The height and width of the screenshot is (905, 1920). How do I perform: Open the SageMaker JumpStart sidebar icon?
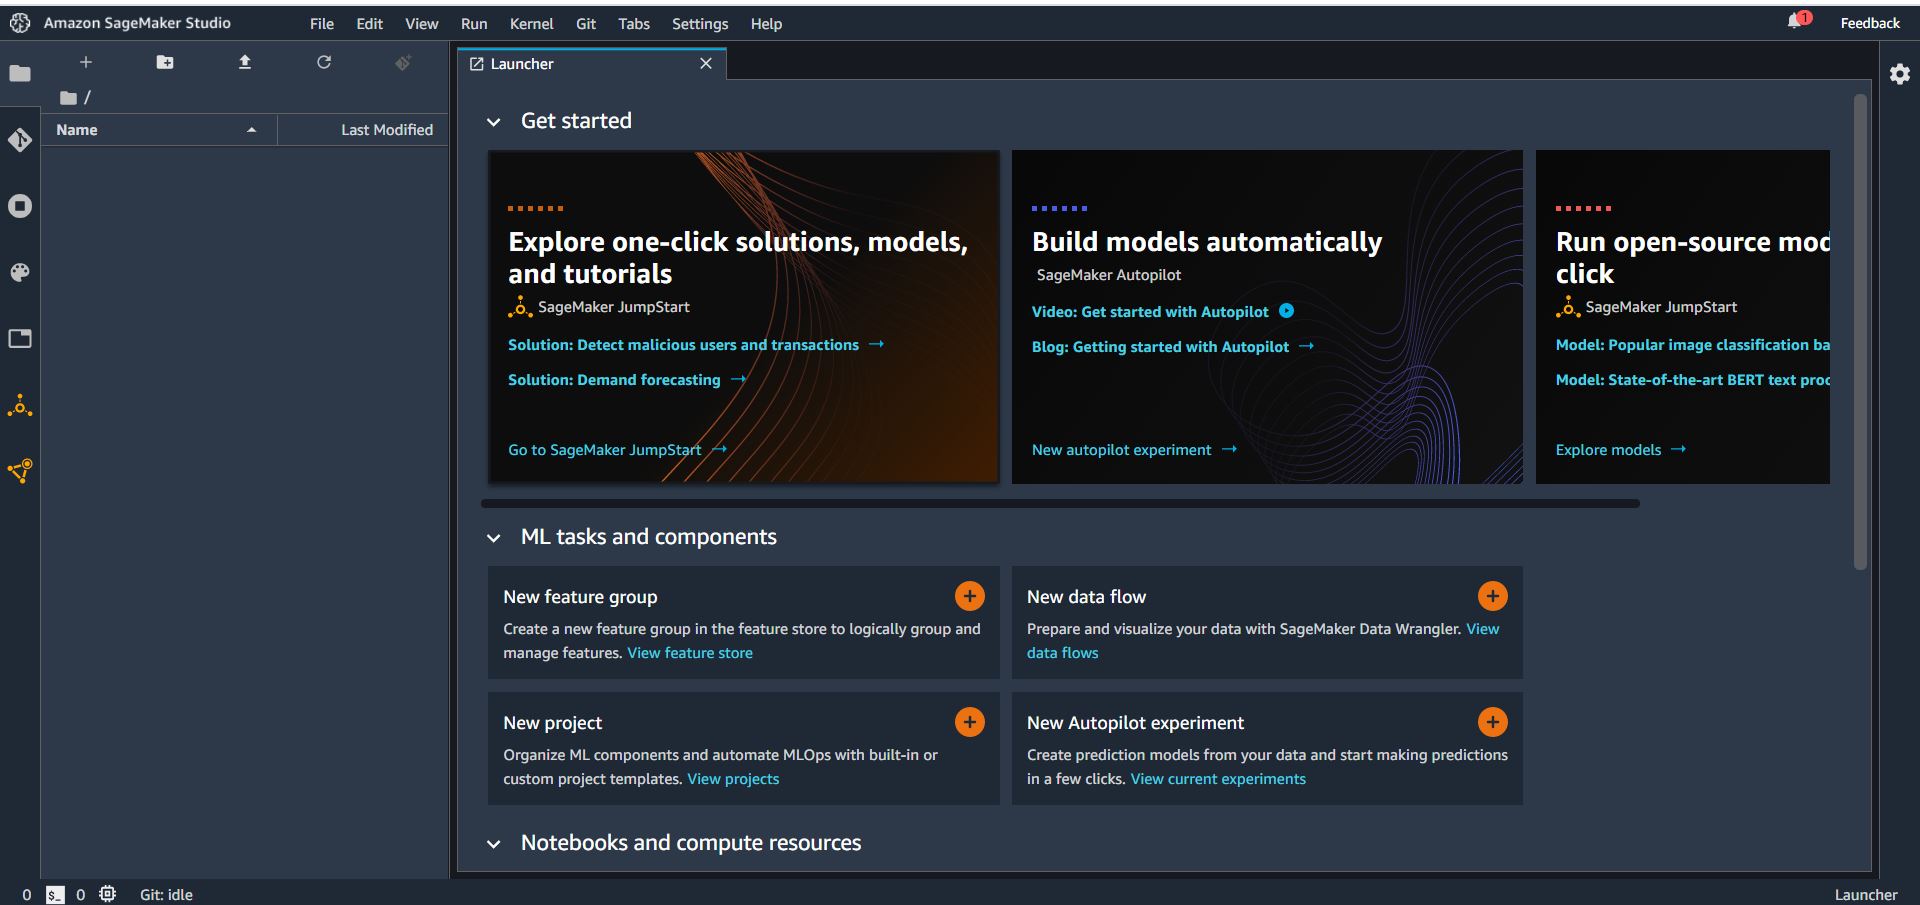[20, 405]
